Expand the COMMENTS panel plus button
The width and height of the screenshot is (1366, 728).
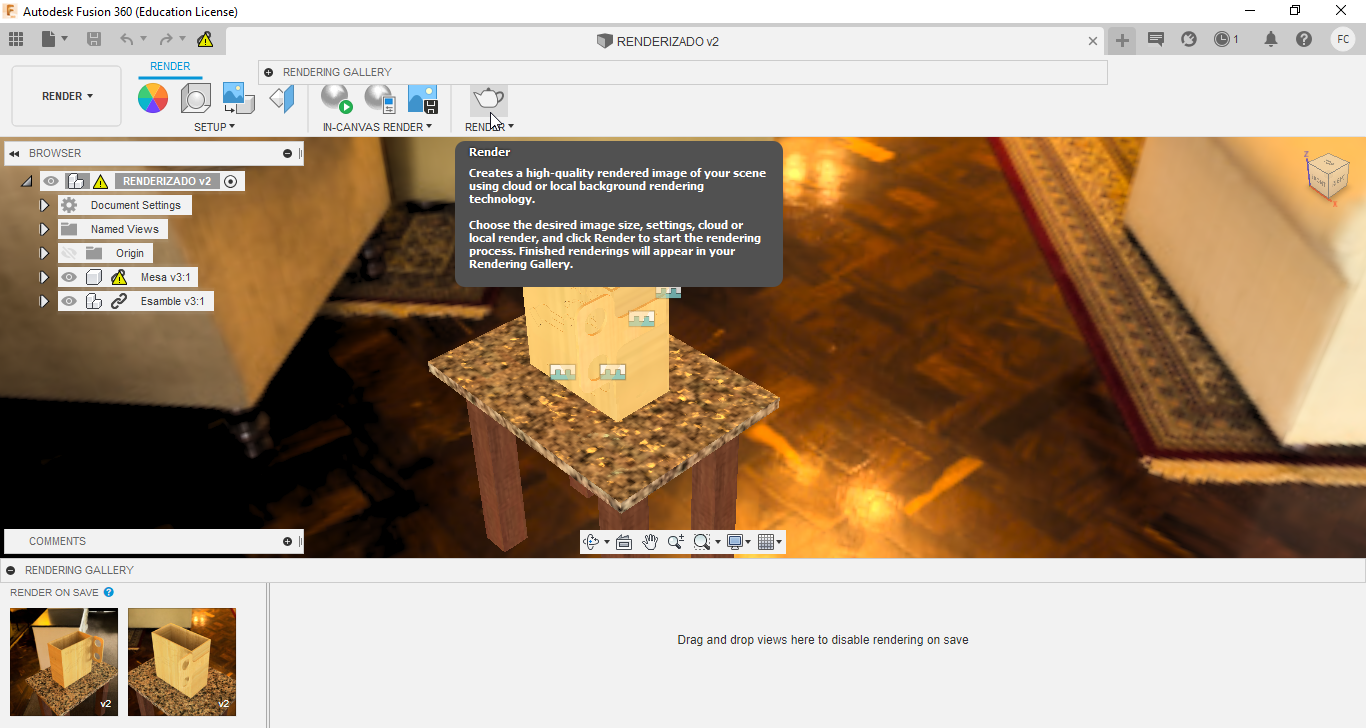click(x=287, y=541)
